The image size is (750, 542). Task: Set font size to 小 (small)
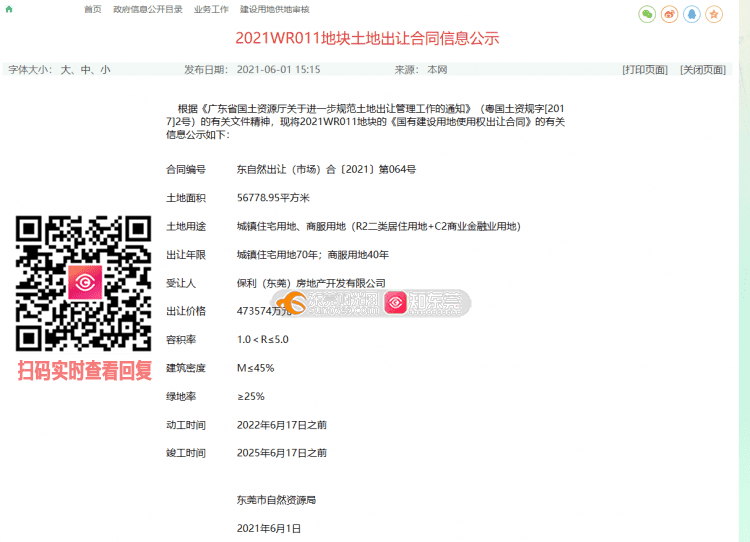[x=105, y=70]
